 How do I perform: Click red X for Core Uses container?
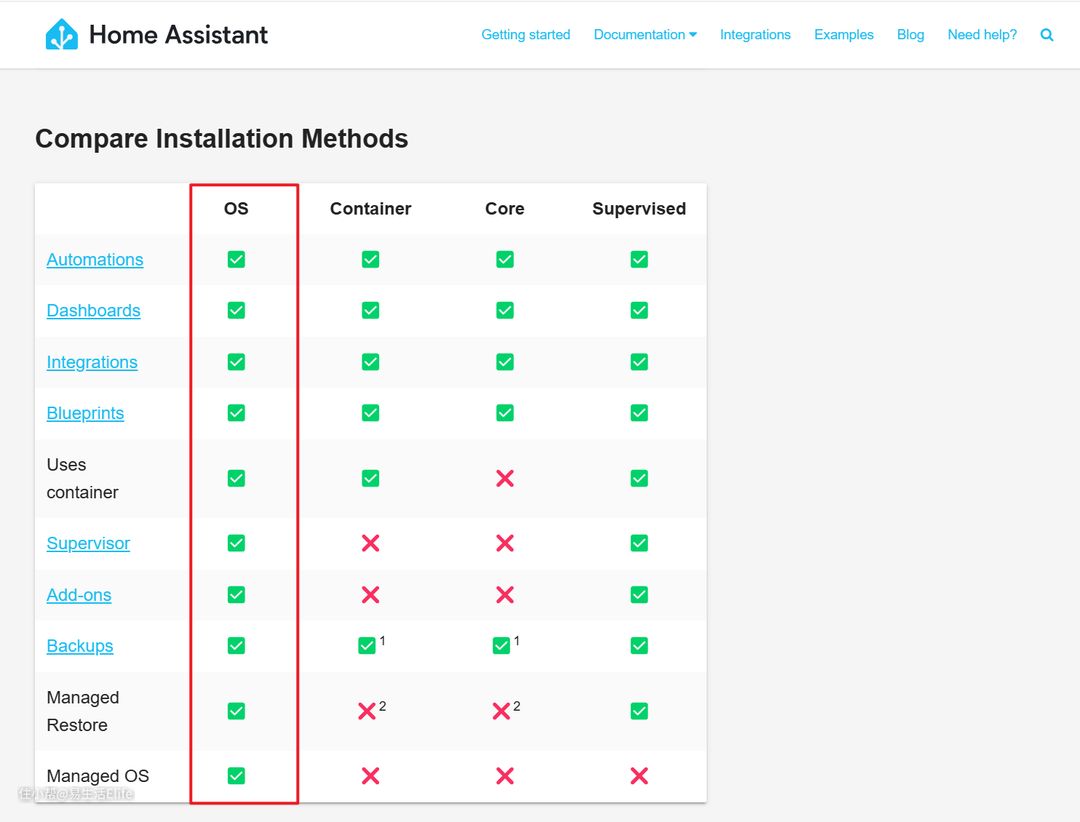(x=505, y=478)
